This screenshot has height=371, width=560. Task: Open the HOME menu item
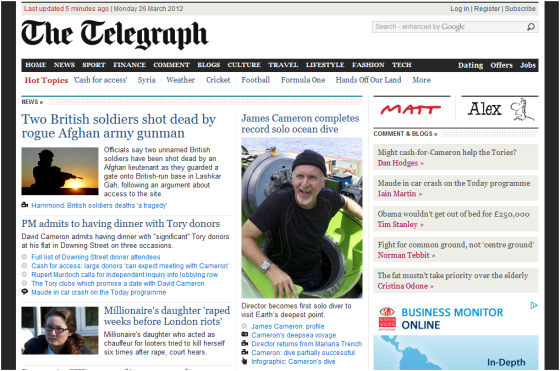[36, 65]
